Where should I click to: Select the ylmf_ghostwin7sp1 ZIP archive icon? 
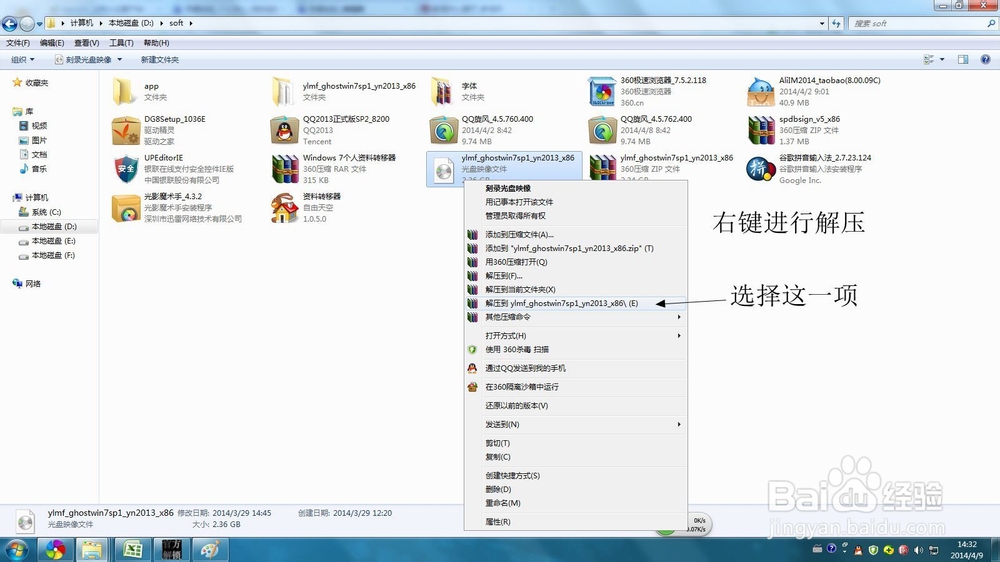602,169
